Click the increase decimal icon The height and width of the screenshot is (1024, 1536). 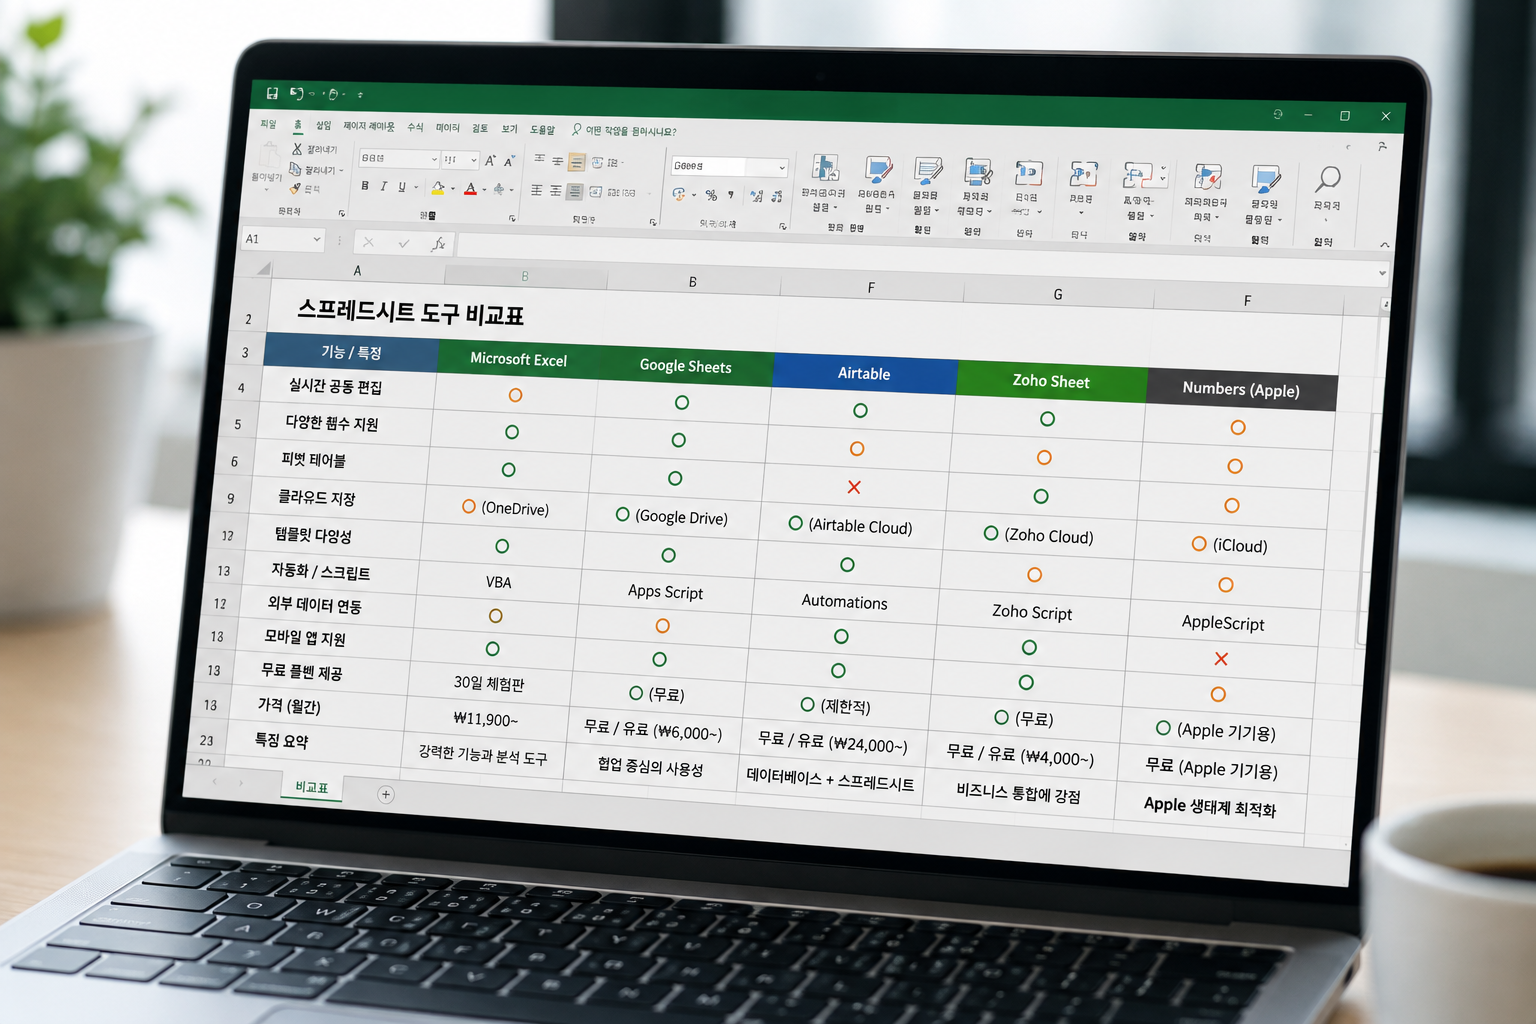[756, 196]
